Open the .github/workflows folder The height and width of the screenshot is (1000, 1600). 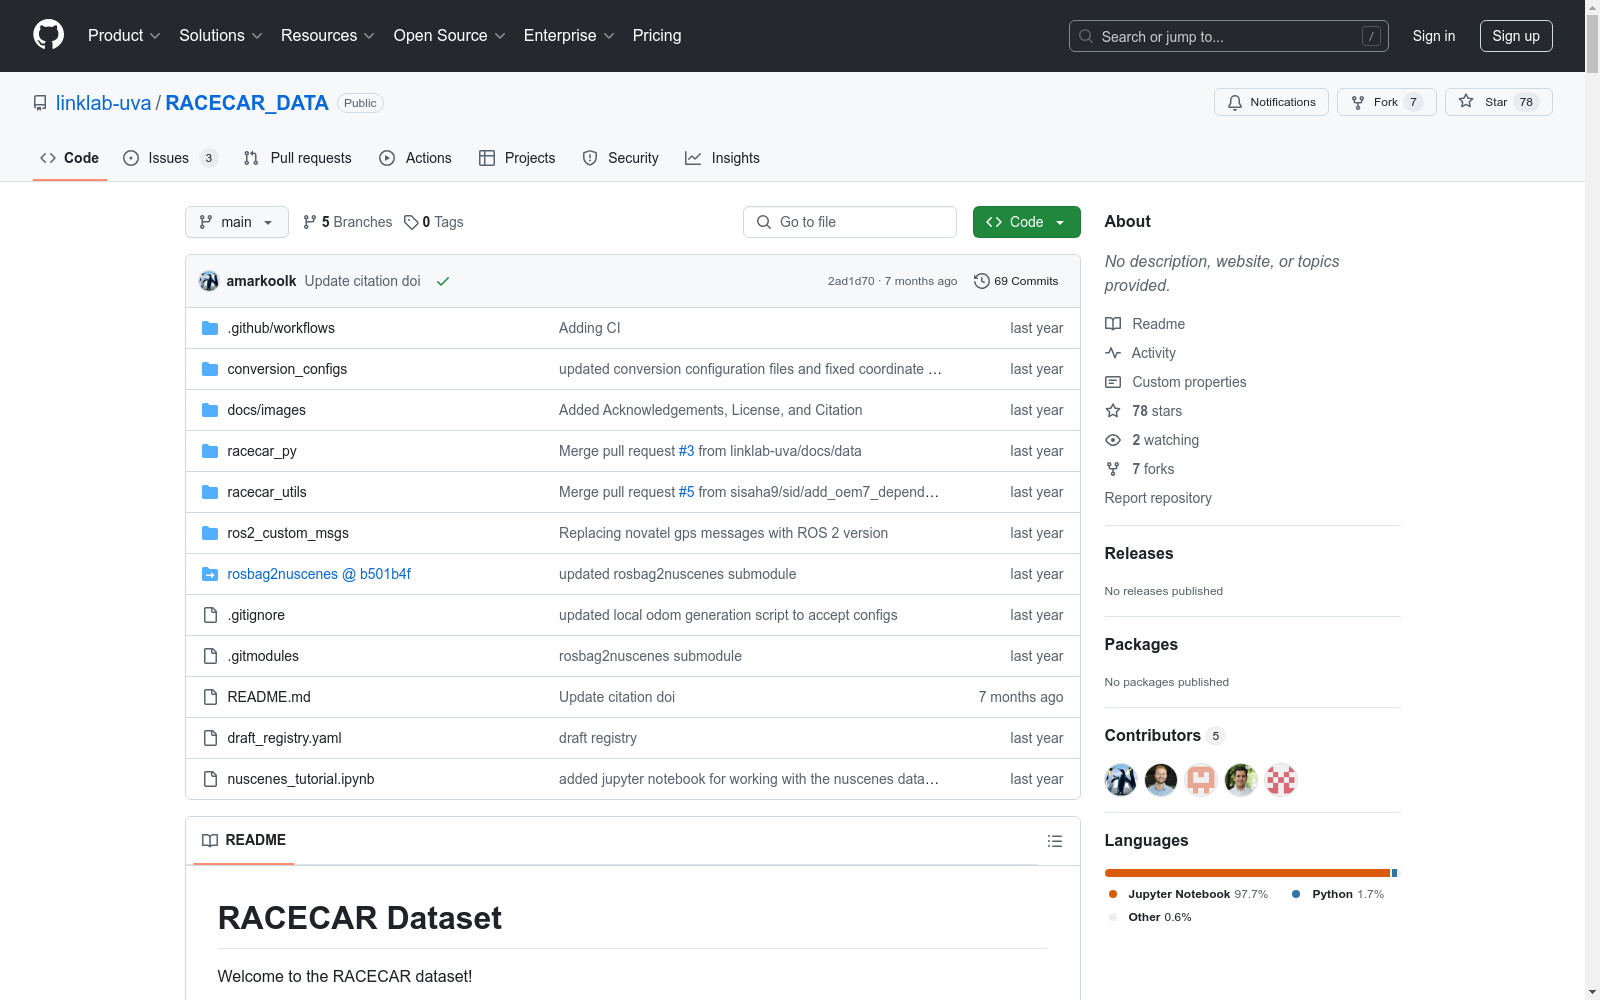[281, 328]
